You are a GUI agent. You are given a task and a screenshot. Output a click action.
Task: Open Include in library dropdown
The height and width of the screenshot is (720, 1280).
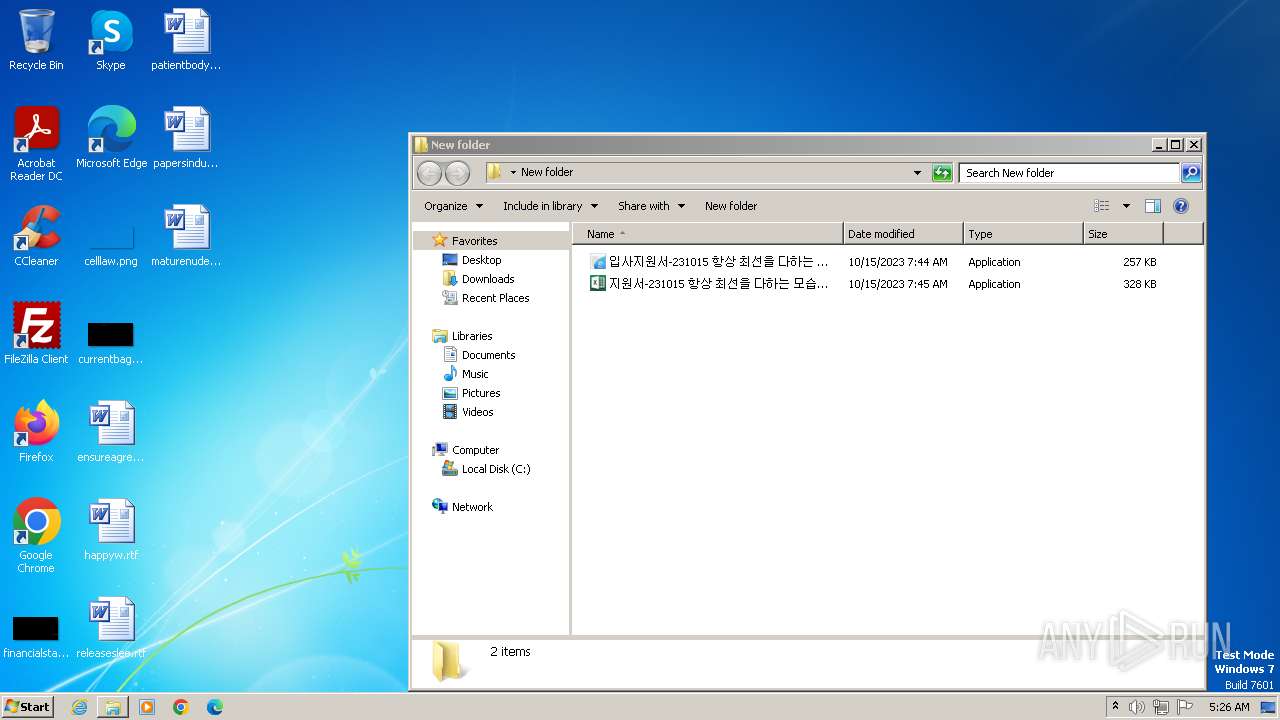tap(550, 206)
